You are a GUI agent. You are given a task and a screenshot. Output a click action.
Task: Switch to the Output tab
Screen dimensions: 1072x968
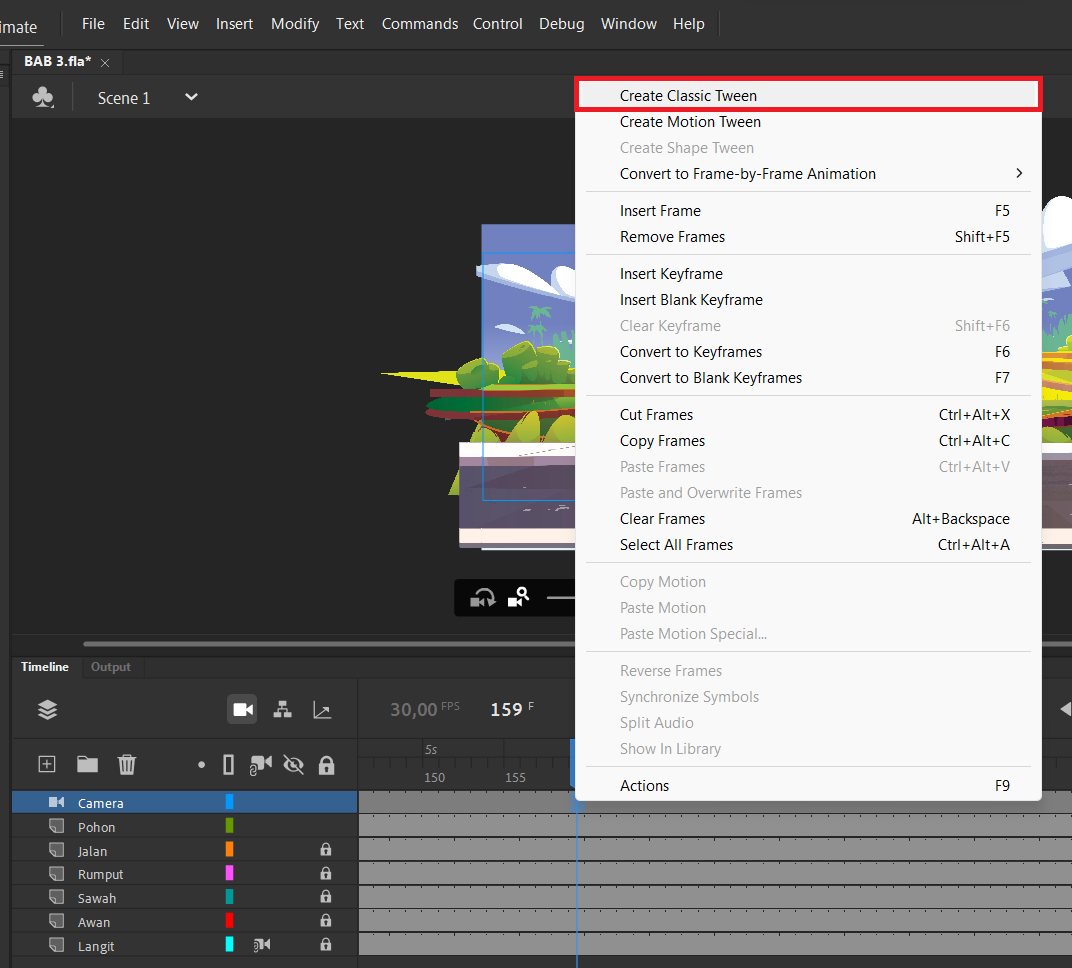click(x=111, y=667)
